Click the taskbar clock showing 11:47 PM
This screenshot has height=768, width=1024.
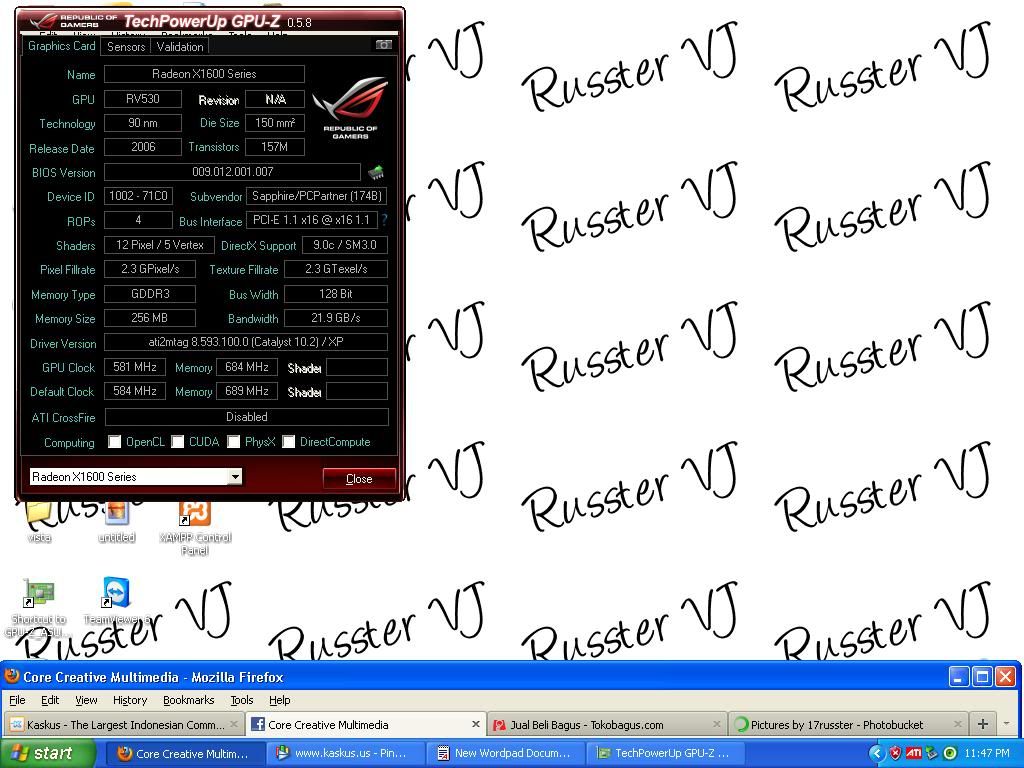(987, 754)
